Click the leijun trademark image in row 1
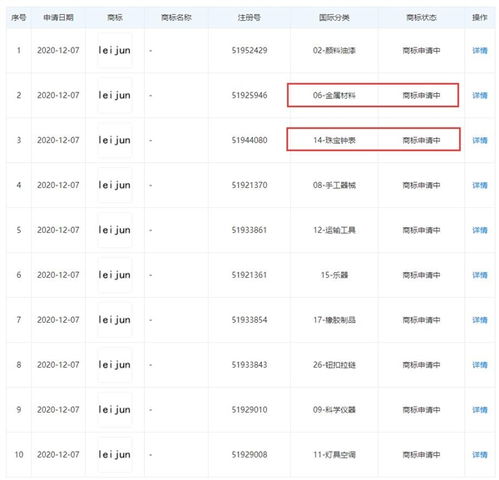Image resolution: width=499 pixels, height=480 pixels. coord(114,51)
